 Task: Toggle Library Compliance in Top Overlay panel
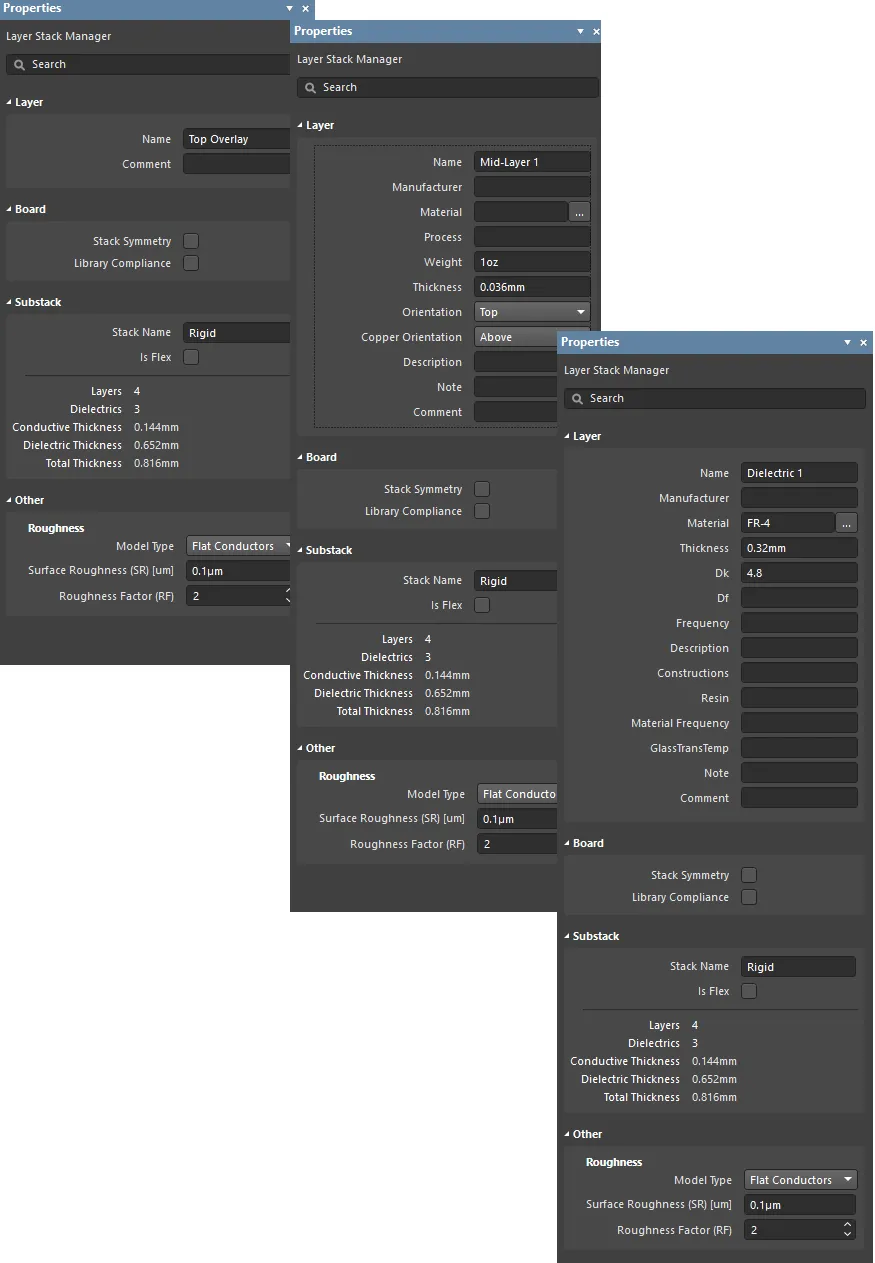pyautogui.click(x=191, y=263)
